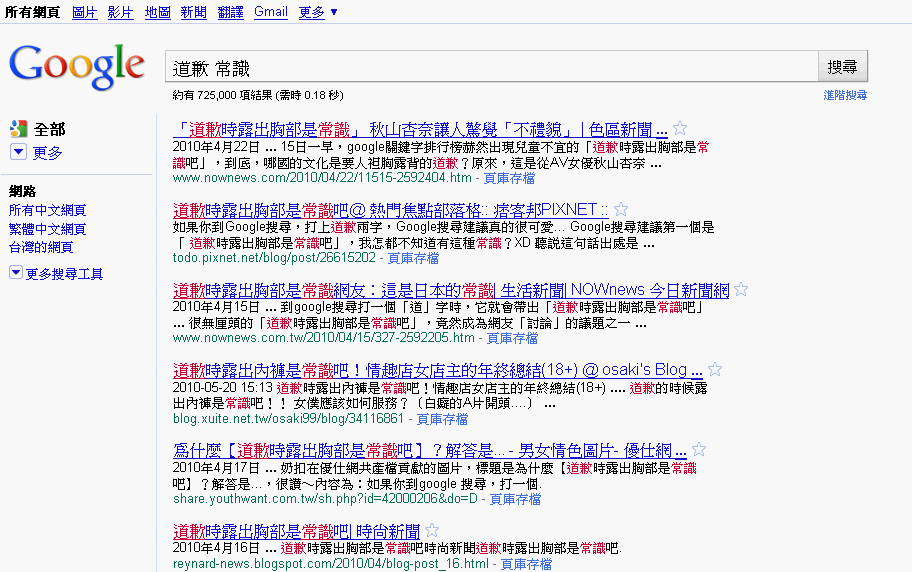
Task: Click URL blog.xuite.net.tw/osaki99/blog/34116861
Action: point(288,419)
